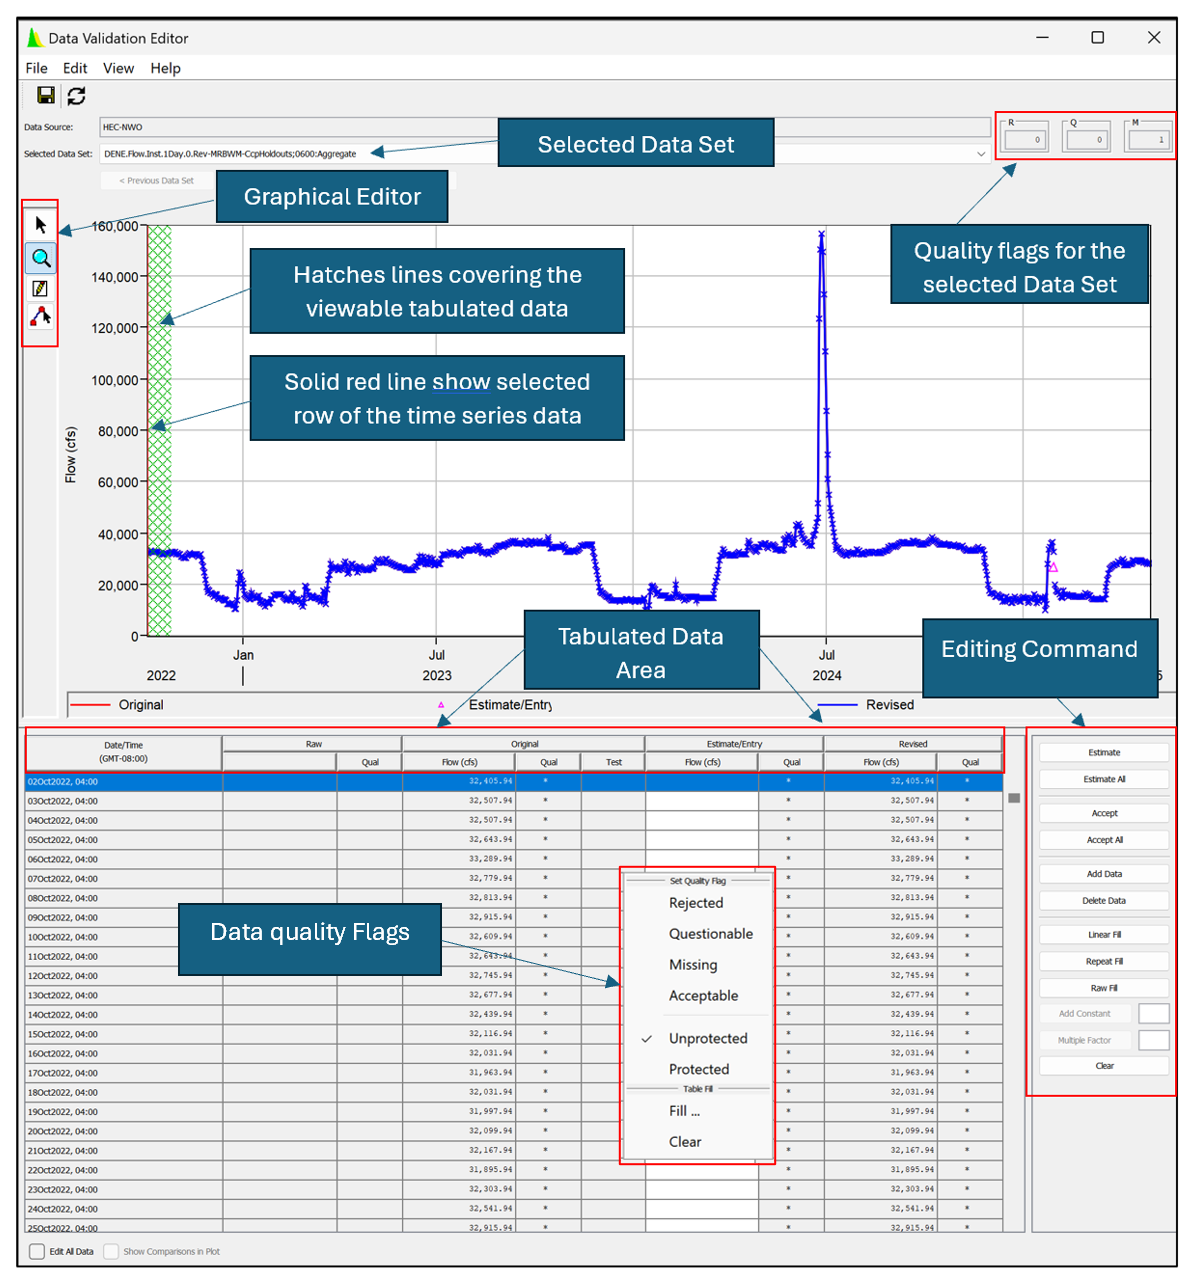Image resolution: width=1190 pixels, height=1281 pixels.
Task: Select the 03Oct2022, 04:00 table row
Action: tap(122, 801)
